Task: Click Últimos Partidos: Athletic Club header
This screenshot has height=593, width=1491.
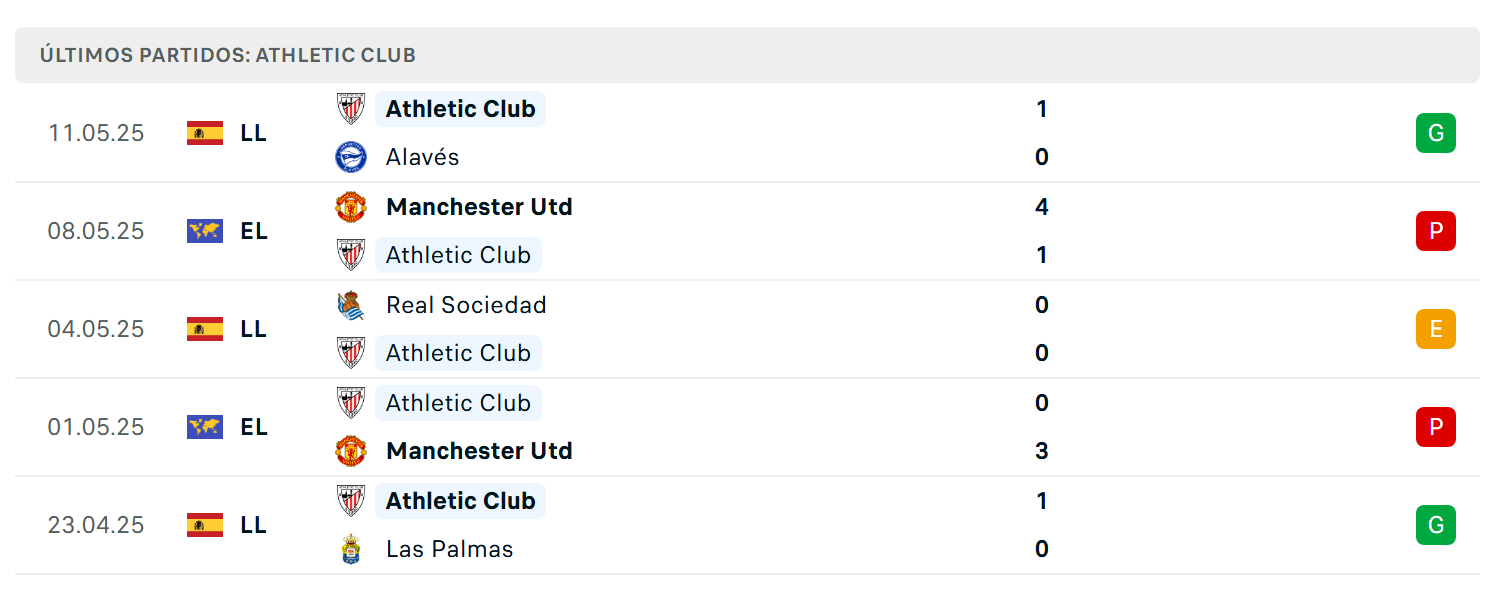Action: click(228, 55)
